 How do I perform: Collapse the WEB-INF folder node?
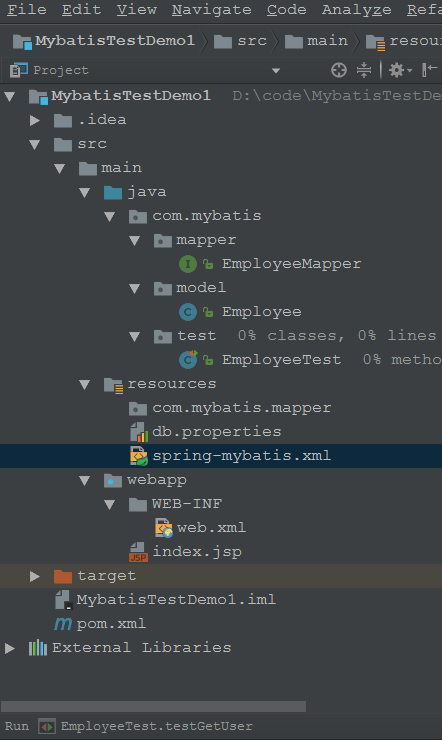[x=110, y=505]
